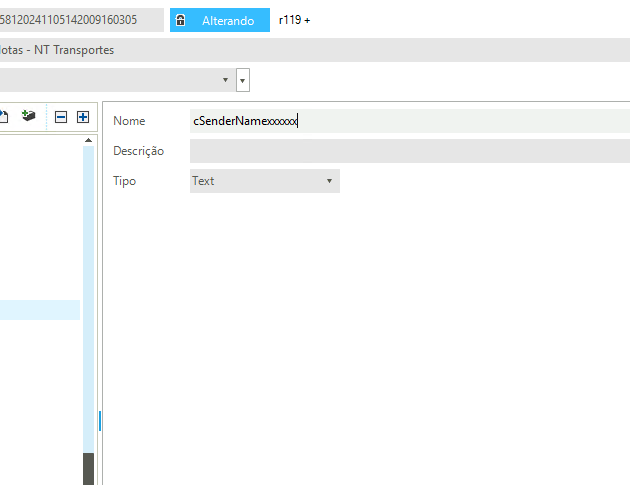Click the green-arrow import icon in tree toolbar
This screenshot has width=630, height=485.
[x=29, y=117]
